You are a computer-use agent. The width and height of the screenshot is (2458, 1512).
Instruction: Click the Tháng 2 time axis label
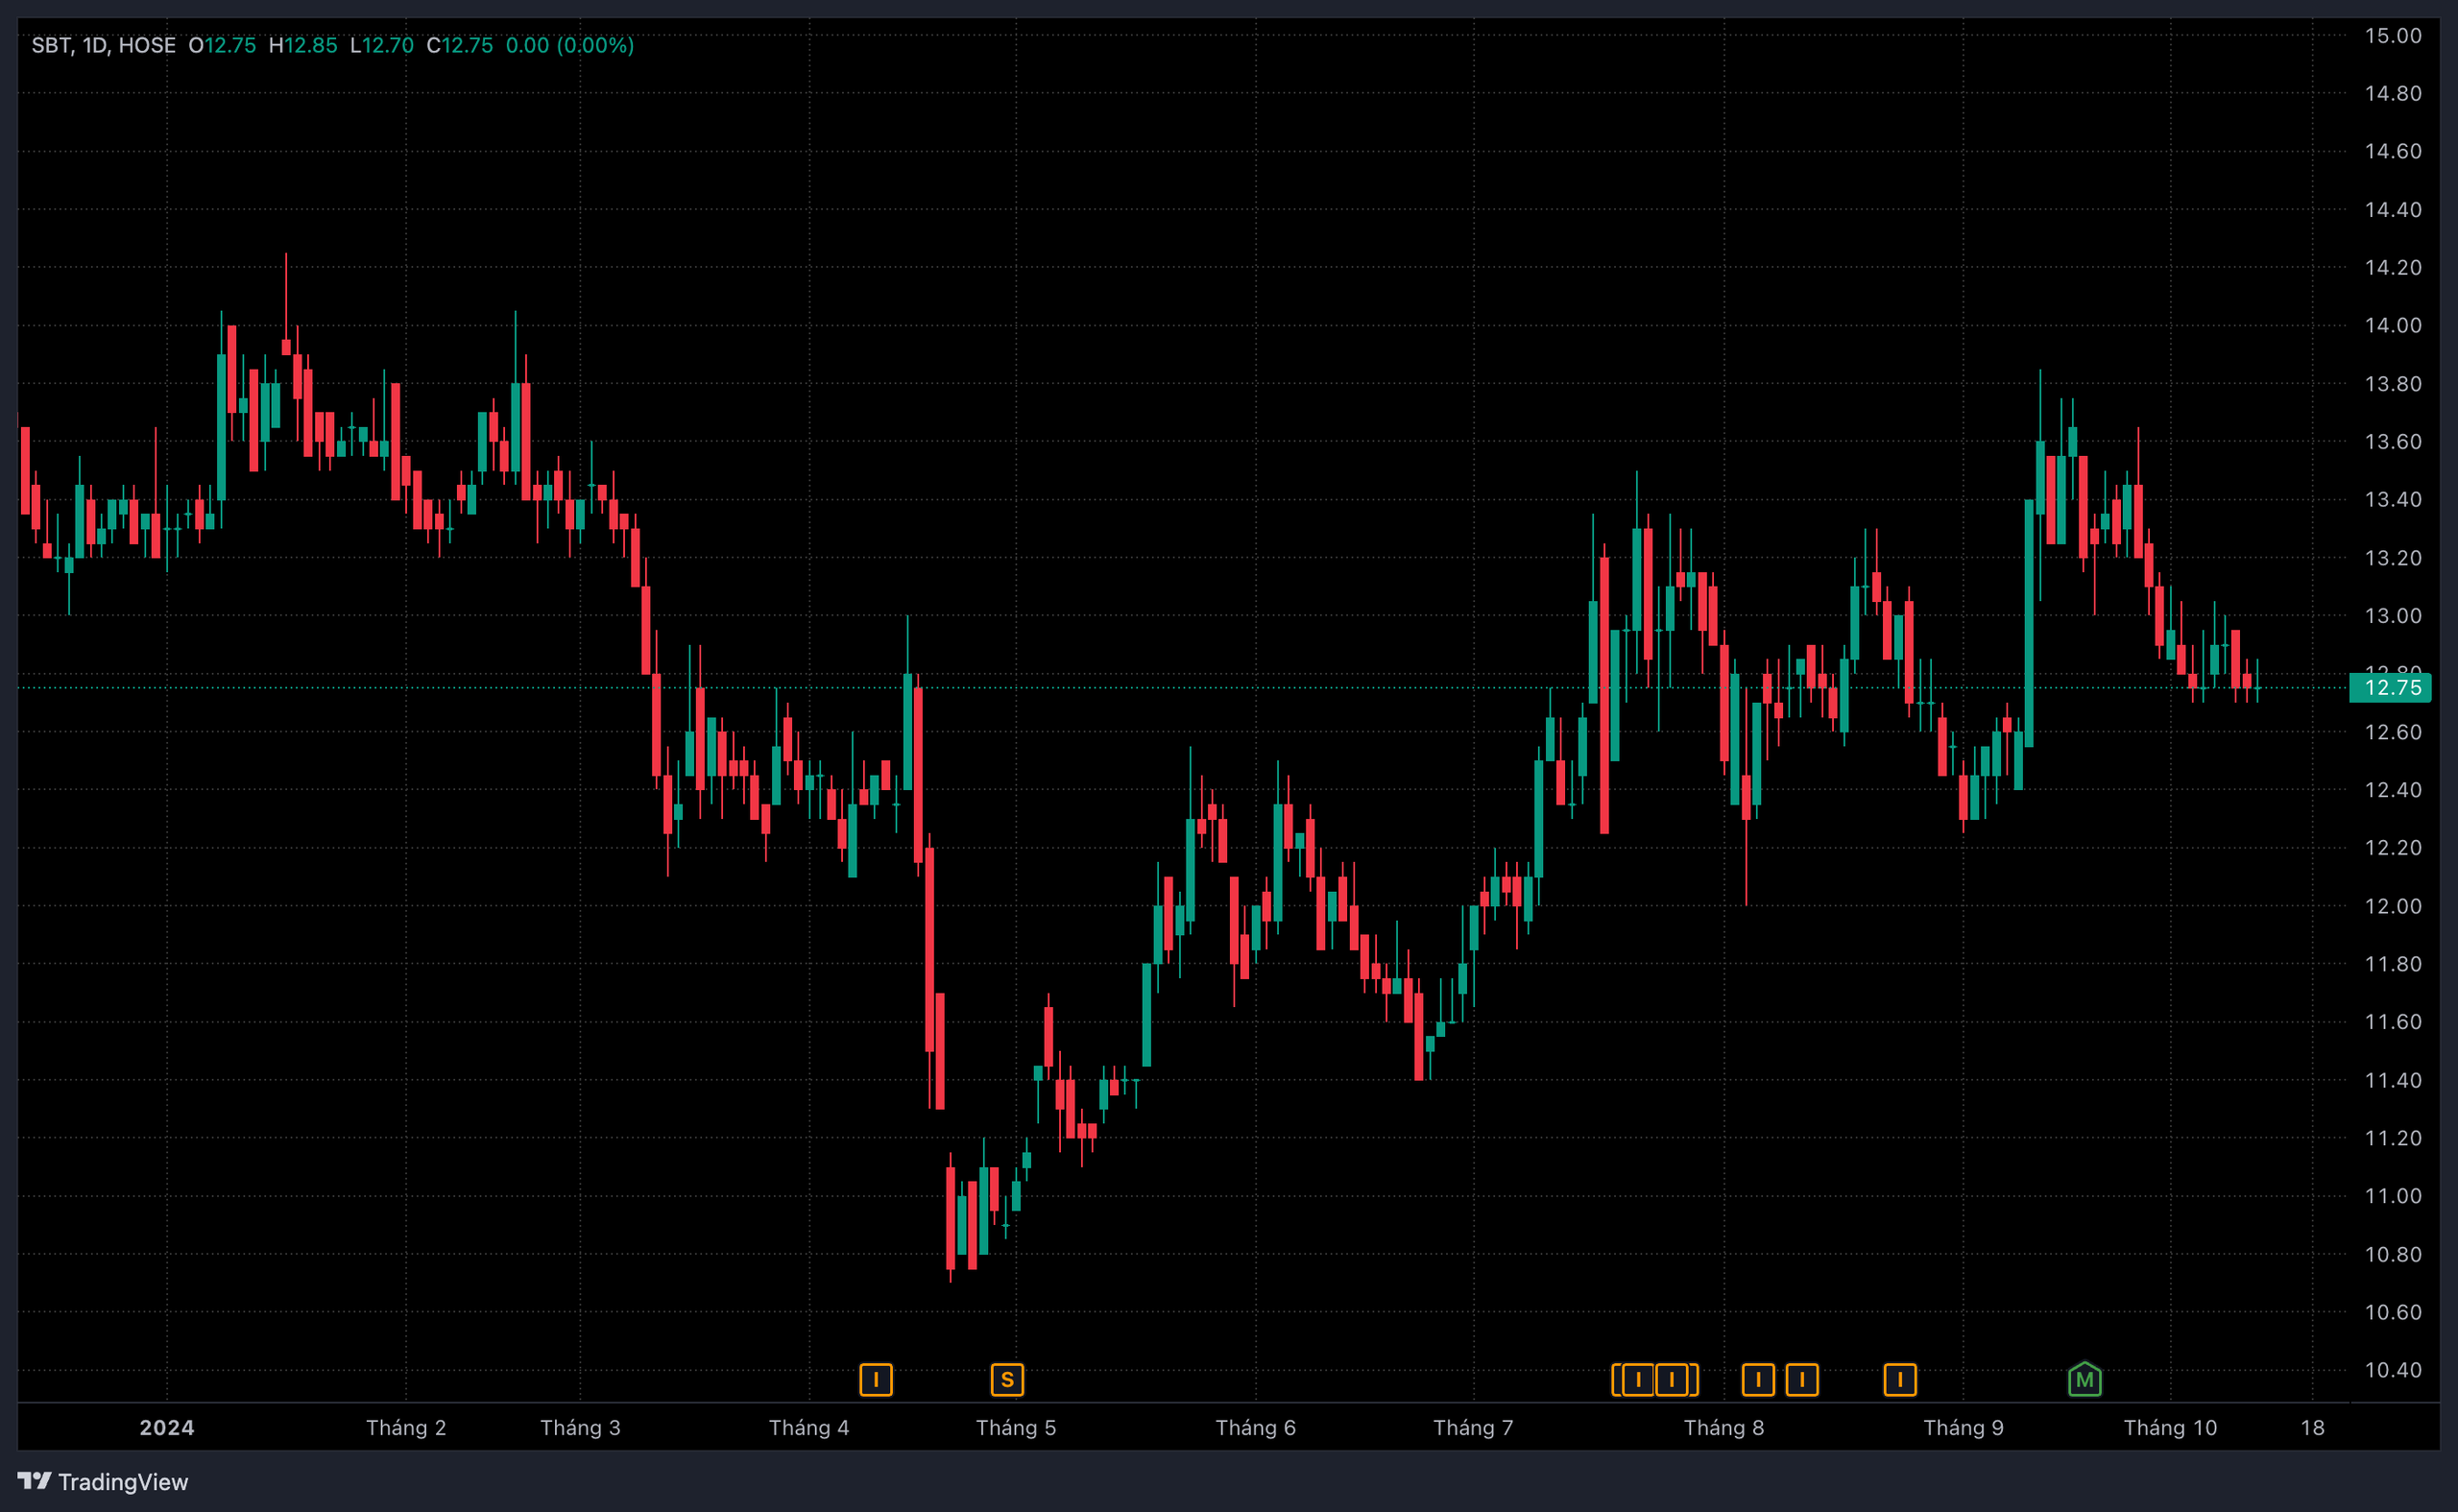point(406,1427)
